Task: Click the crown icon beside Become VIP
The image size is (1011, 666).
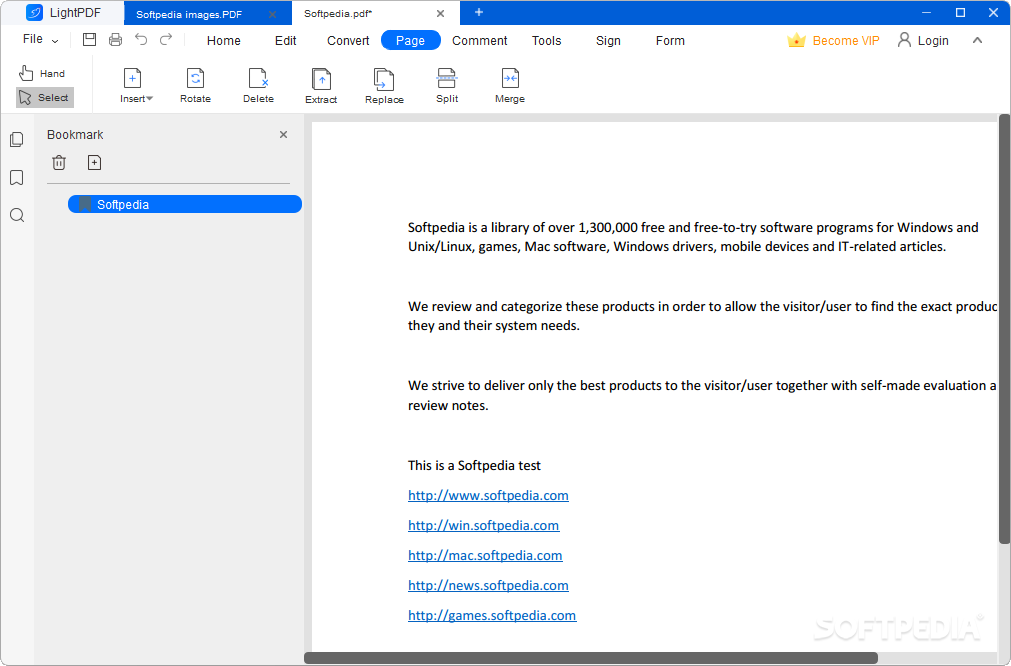Action: tap(796, 41)
